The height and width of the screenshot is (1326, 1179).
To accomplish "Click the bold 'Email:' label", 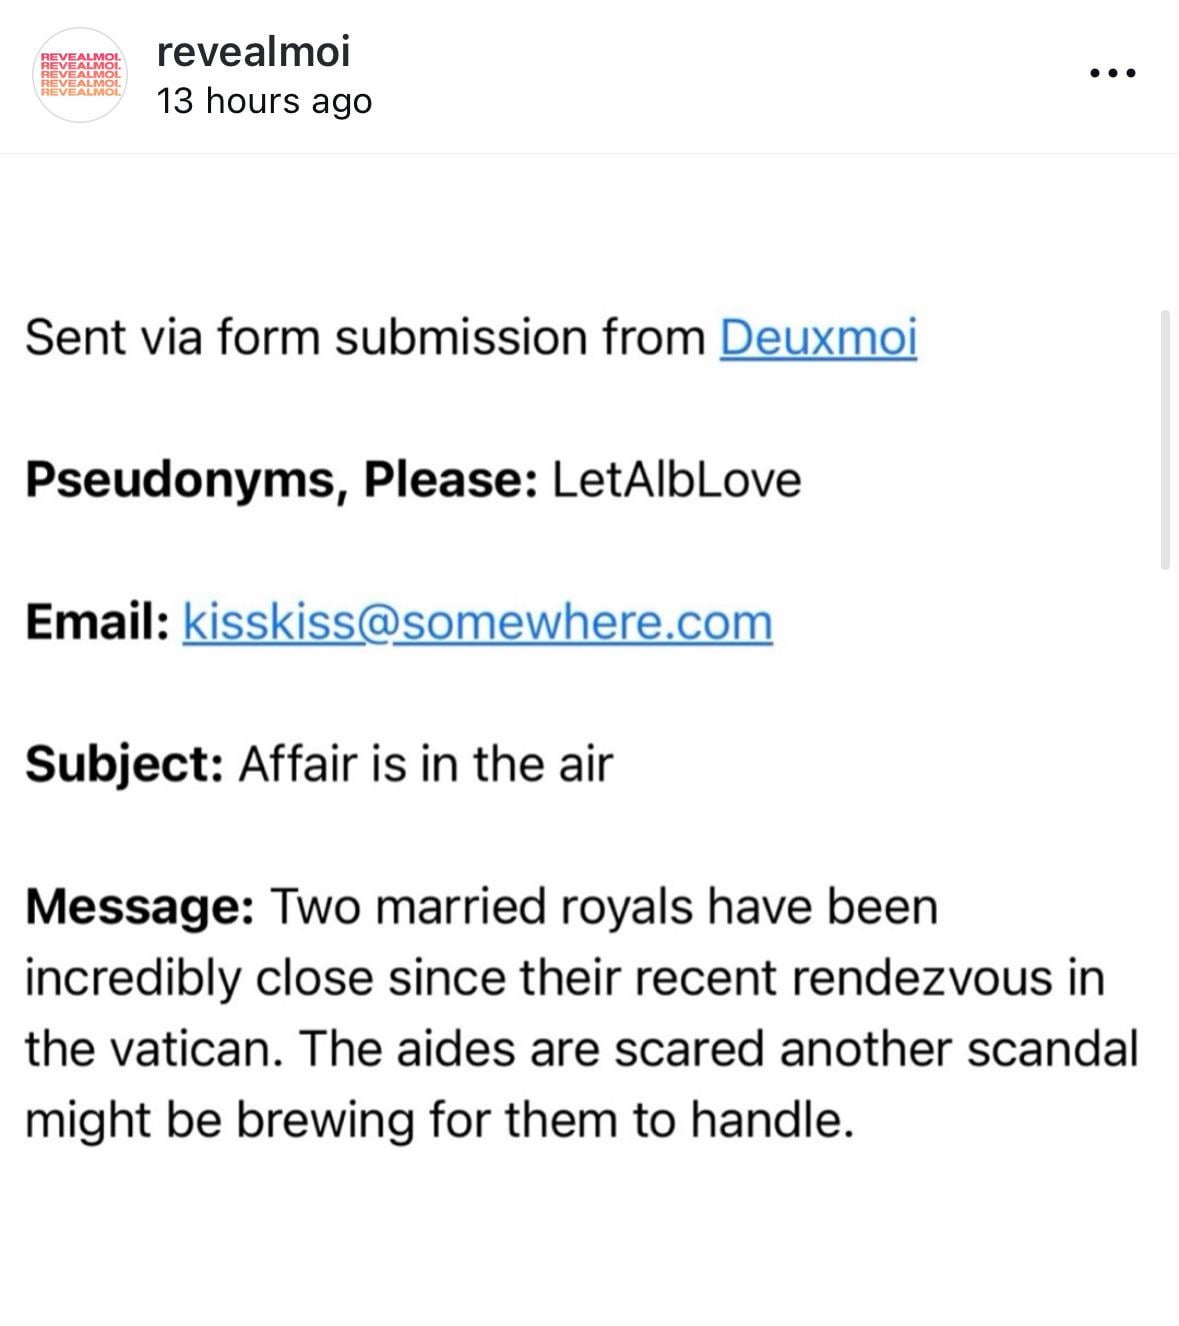I will tap(96, 622).
